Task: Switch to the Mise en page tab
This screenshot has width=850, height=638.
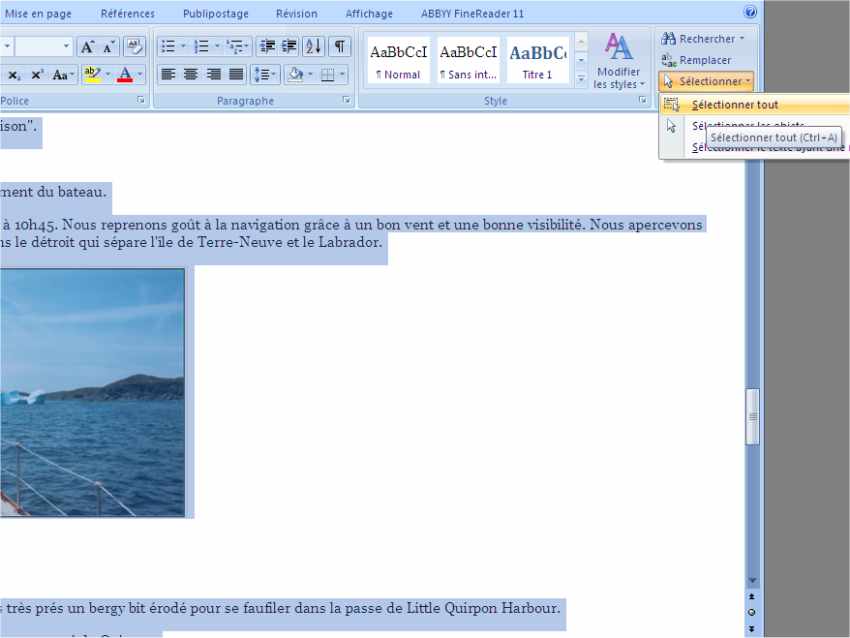Action: [38, 14]
